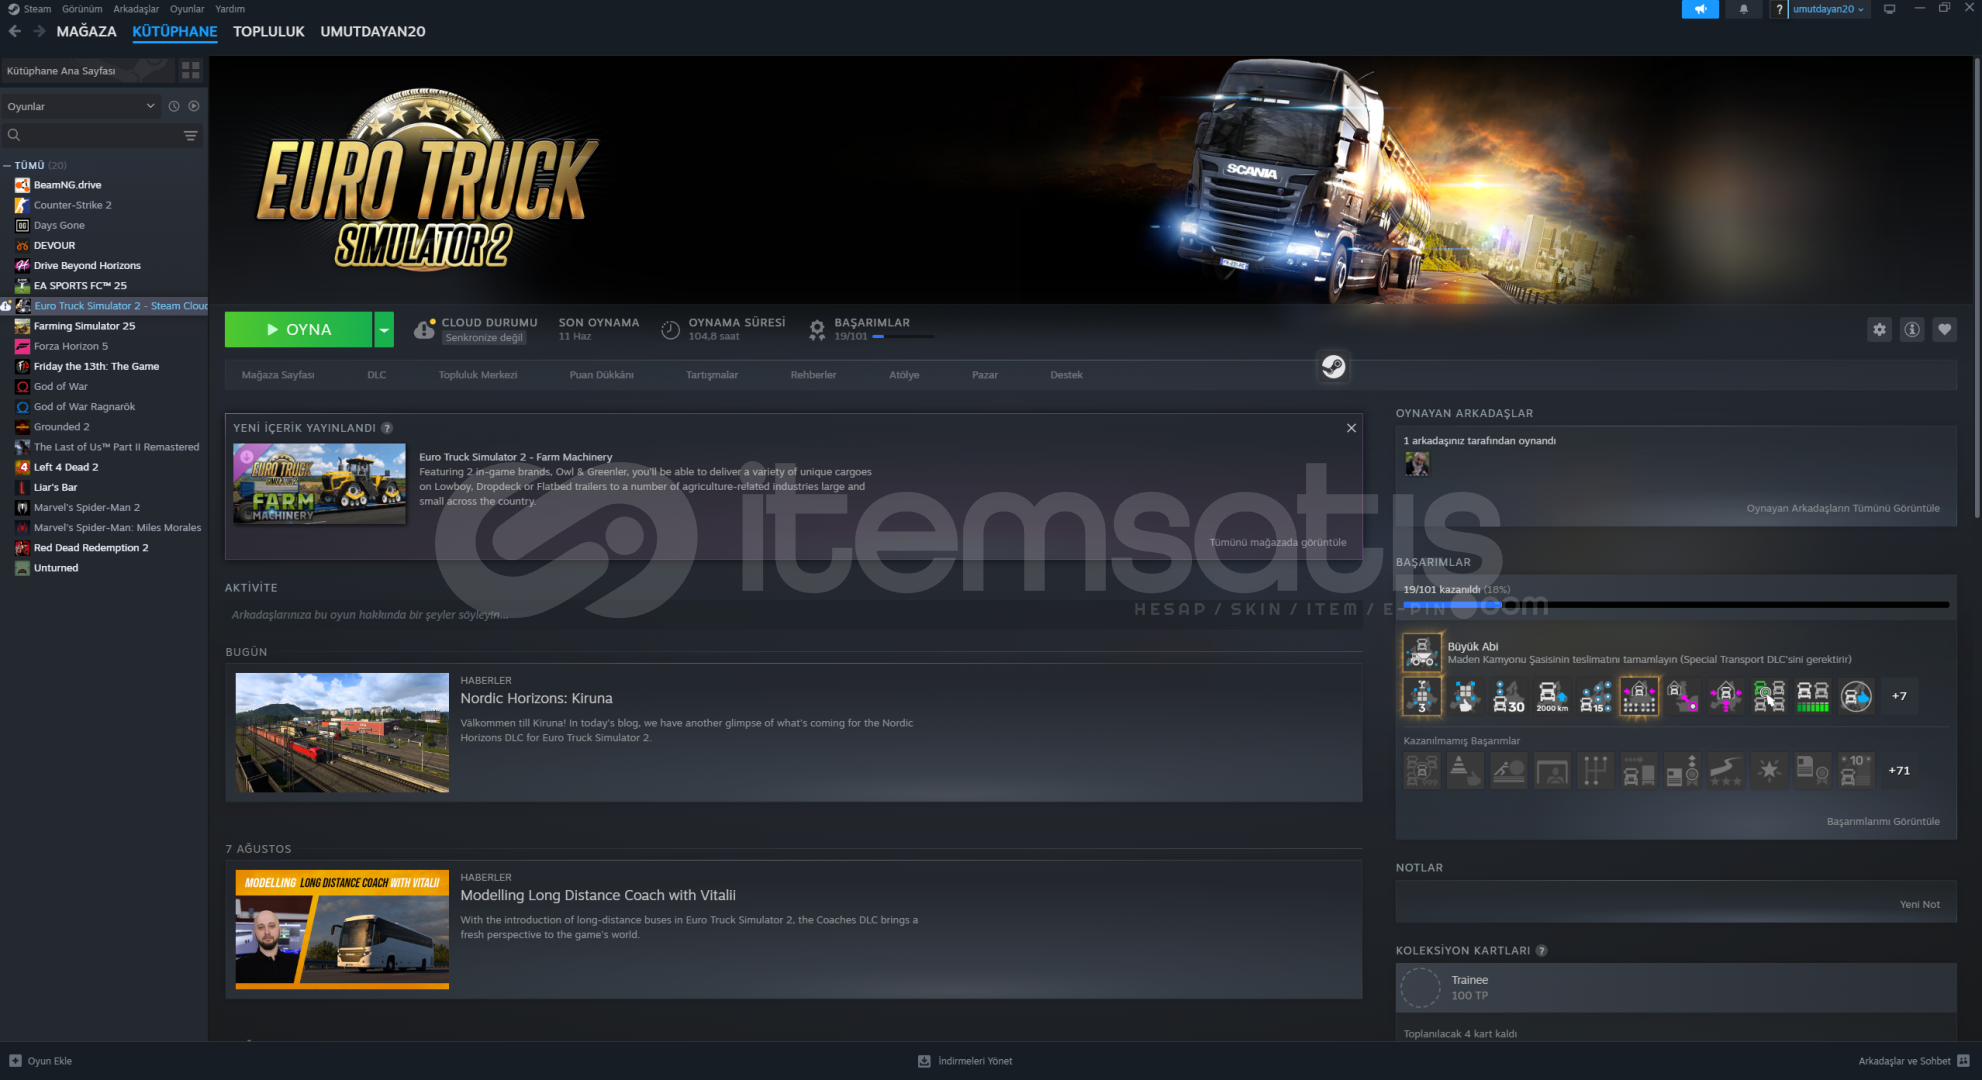1982x1080 pixels.
Task: Select Red Dead Redemption 2 in the library
Action: [x=90, y=548]
